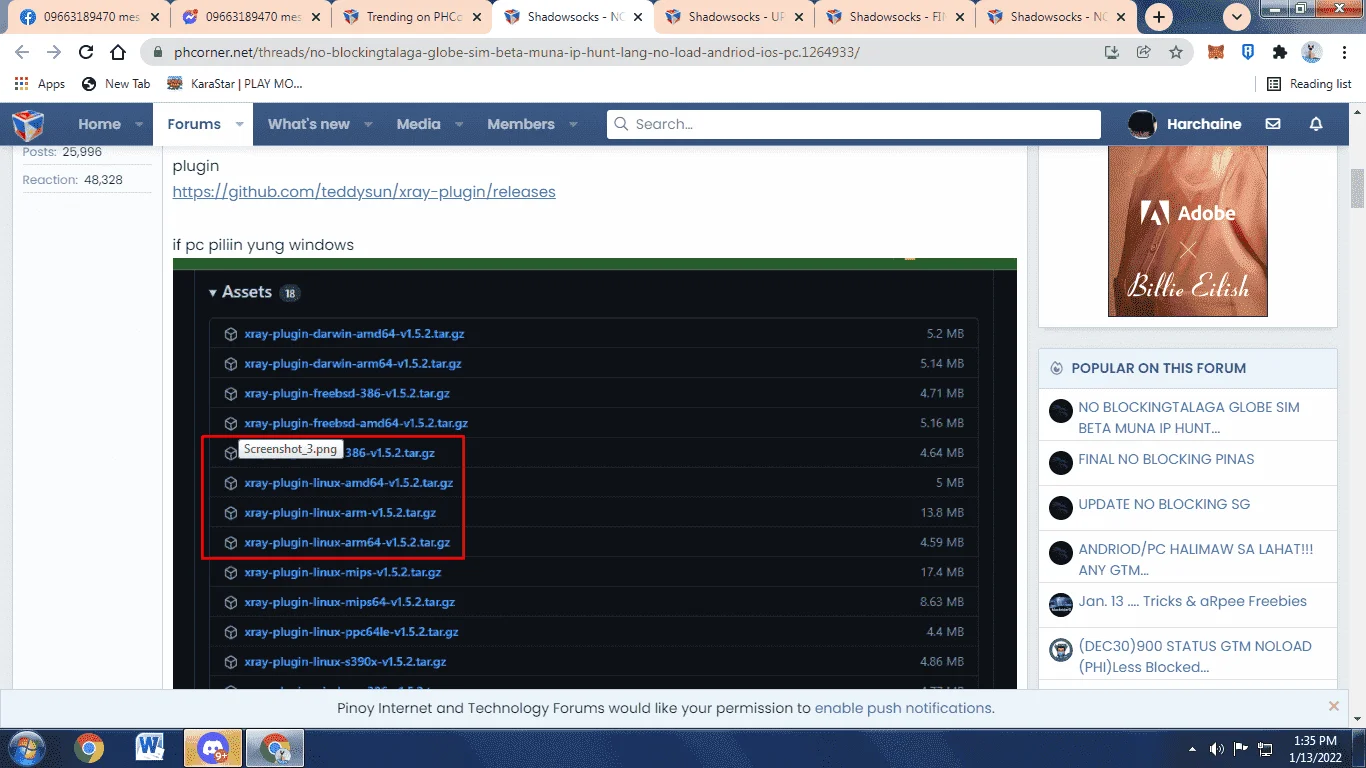
Task: Click the share page icon in address bar
Action: coord(1144,52)
